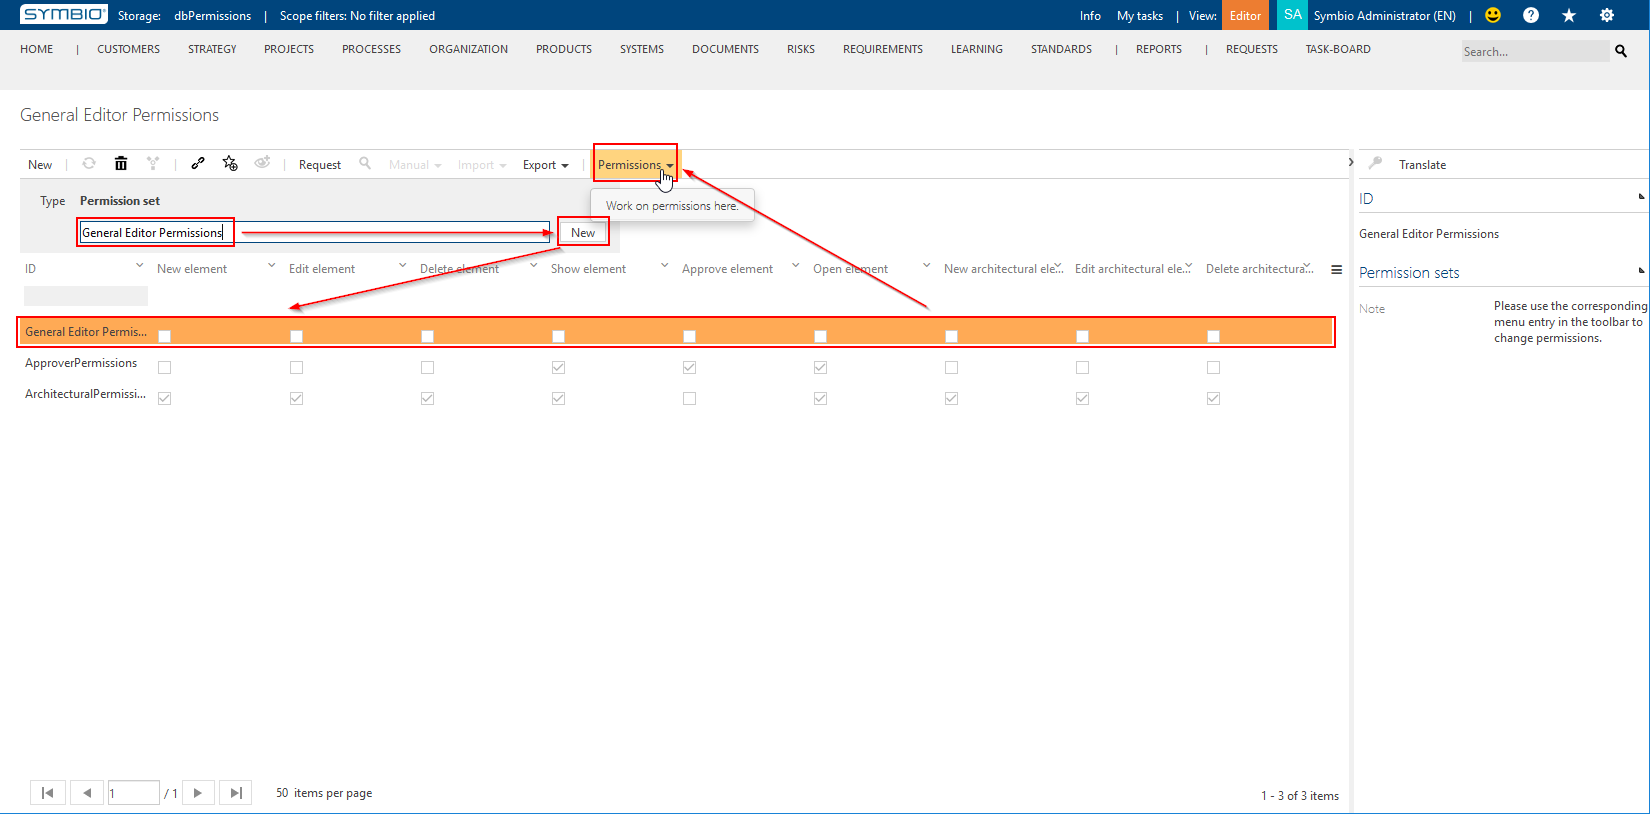Toggle New element for ApproverPermissions row
1650x814 pixels.
pos(165,367)
